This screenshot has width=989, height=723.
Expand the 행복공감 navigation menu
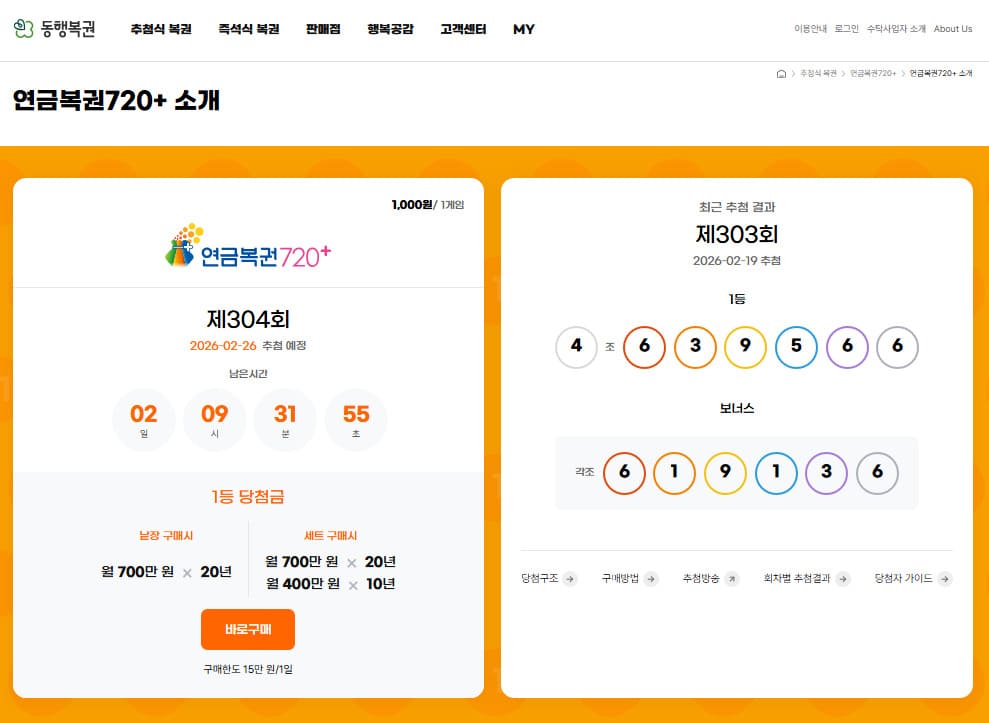pos(390,29)
